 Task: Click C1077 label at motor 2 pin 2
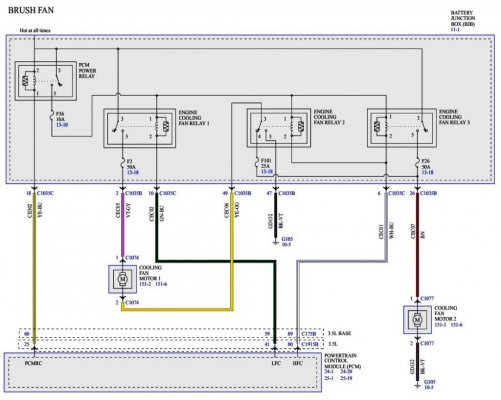[x=427, y=343]
